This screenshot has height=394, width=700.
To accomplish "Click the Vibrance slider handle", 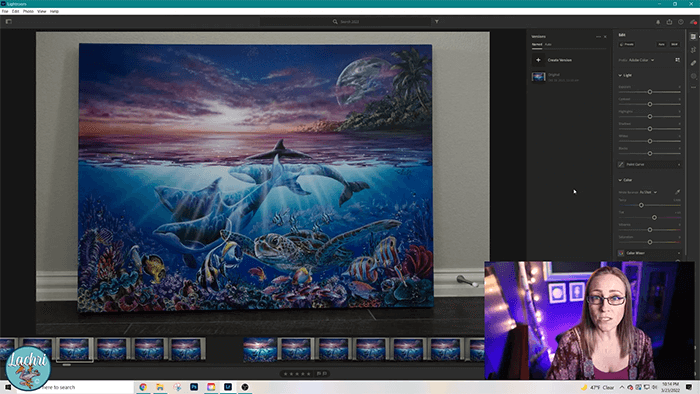I will [x=650, y=230].
